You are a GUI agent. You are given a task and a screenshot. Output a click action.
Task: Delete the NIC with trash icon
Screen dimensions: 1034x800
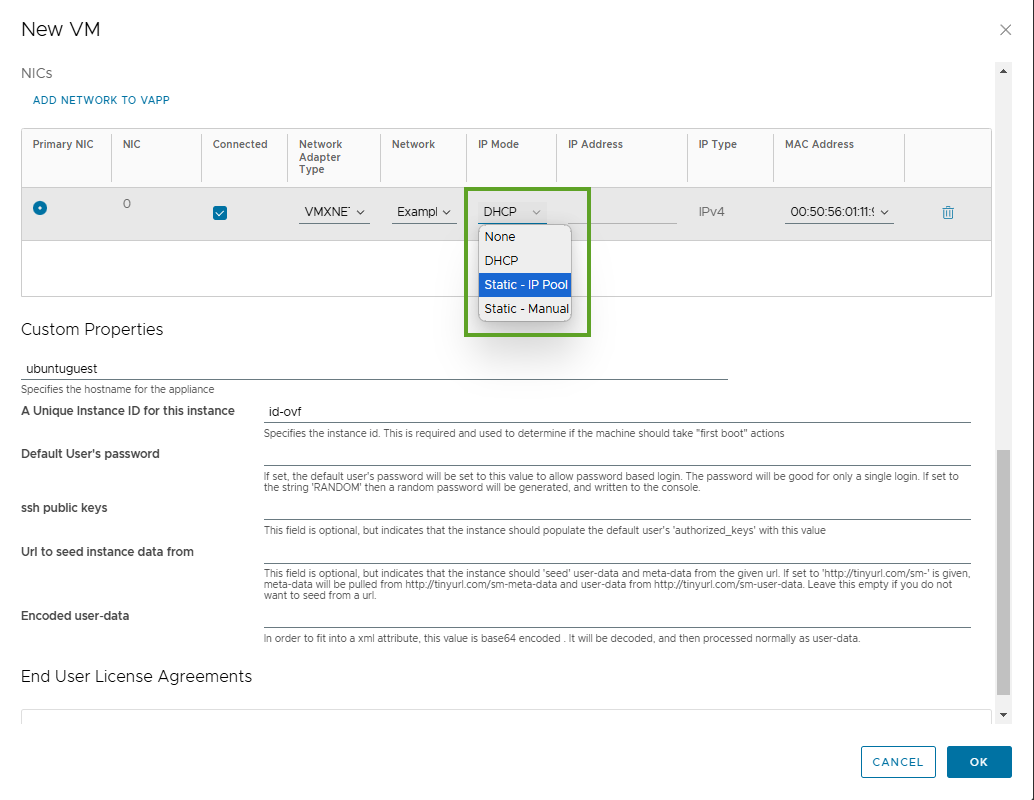pos(948,212)
